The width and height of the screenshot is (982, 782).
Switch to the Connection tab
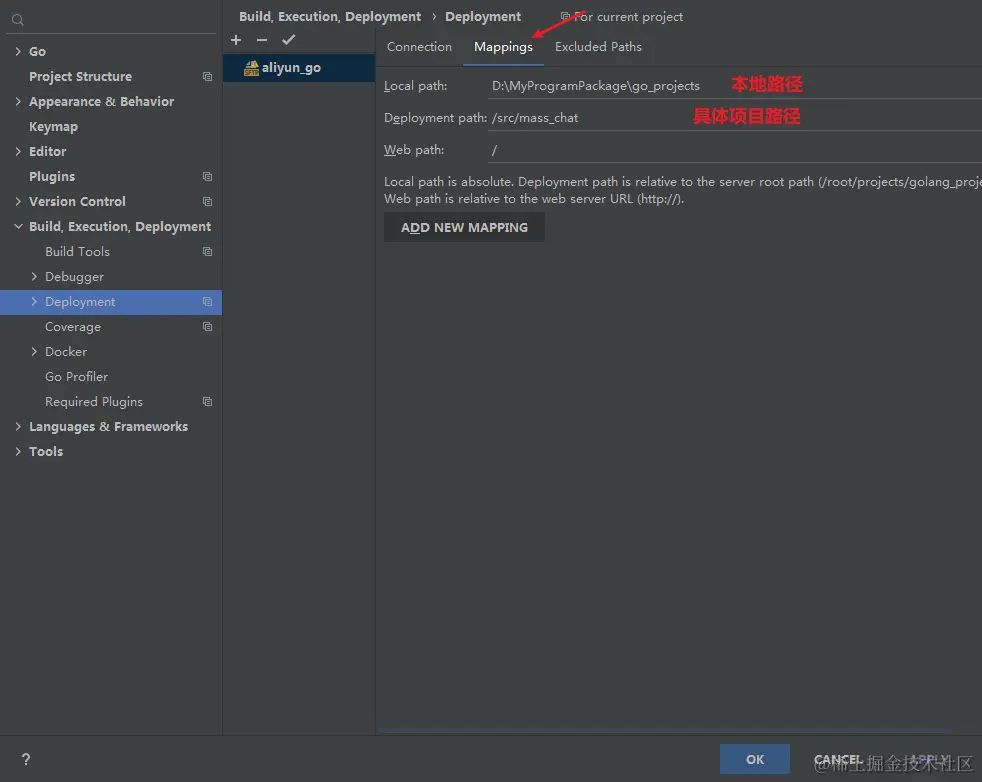419,47
